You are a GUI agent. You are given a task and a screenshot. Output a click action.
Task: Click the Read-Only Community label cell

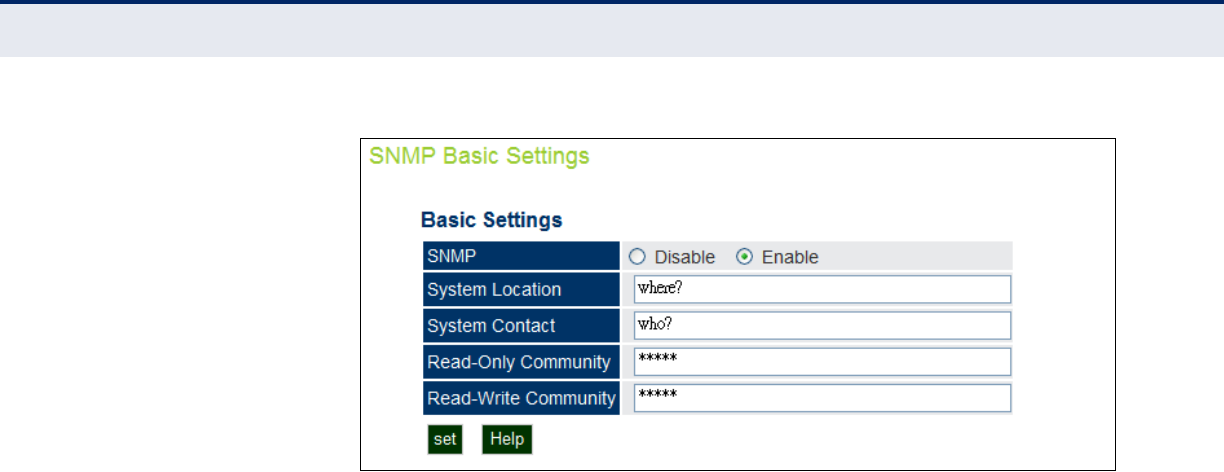[521, 362]
